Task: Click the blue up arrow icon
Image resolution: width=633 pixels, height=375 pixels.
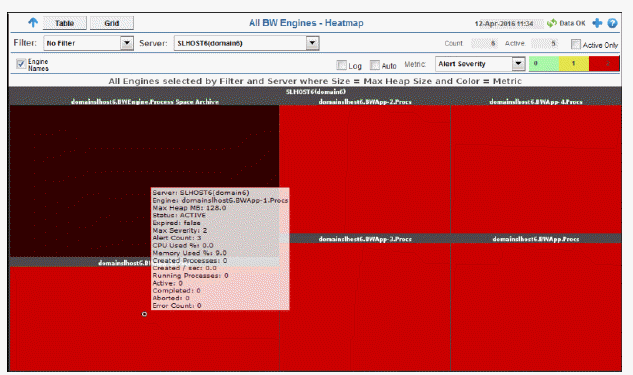Action: pyautogui.click(x=33, y=23)
